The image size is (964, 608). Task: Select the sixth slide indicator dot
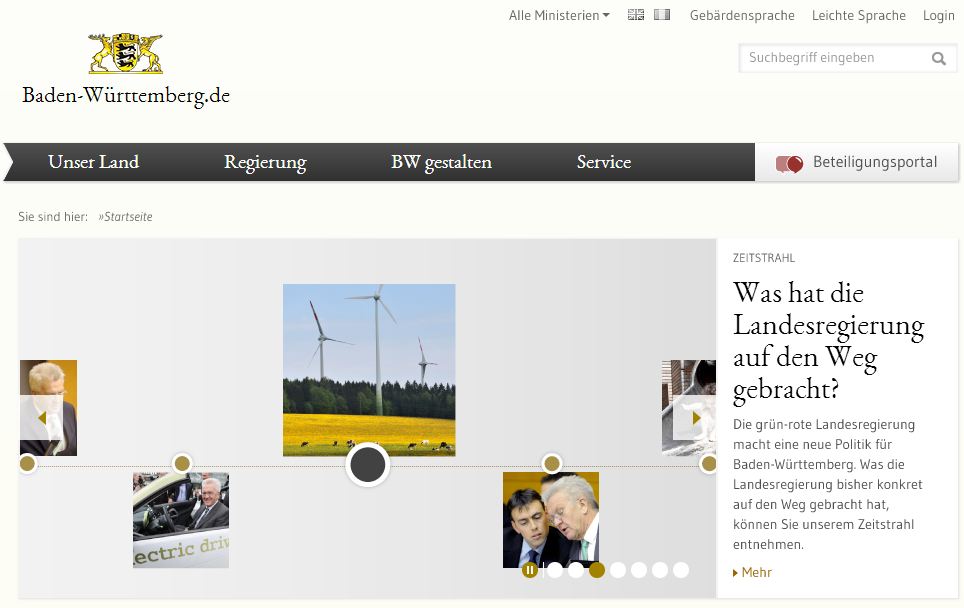(660, 570)
